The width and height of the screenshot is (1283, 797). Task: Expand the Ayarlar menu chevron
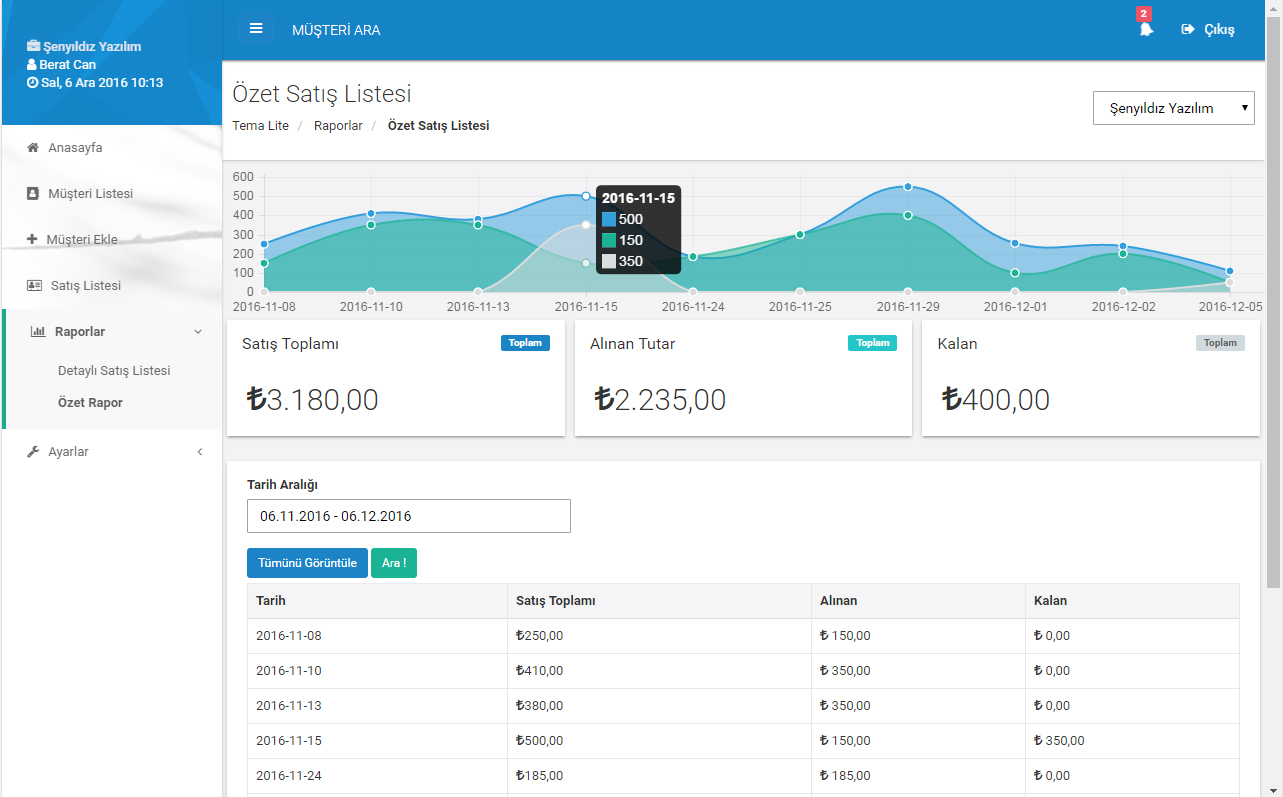click(199, 452)
